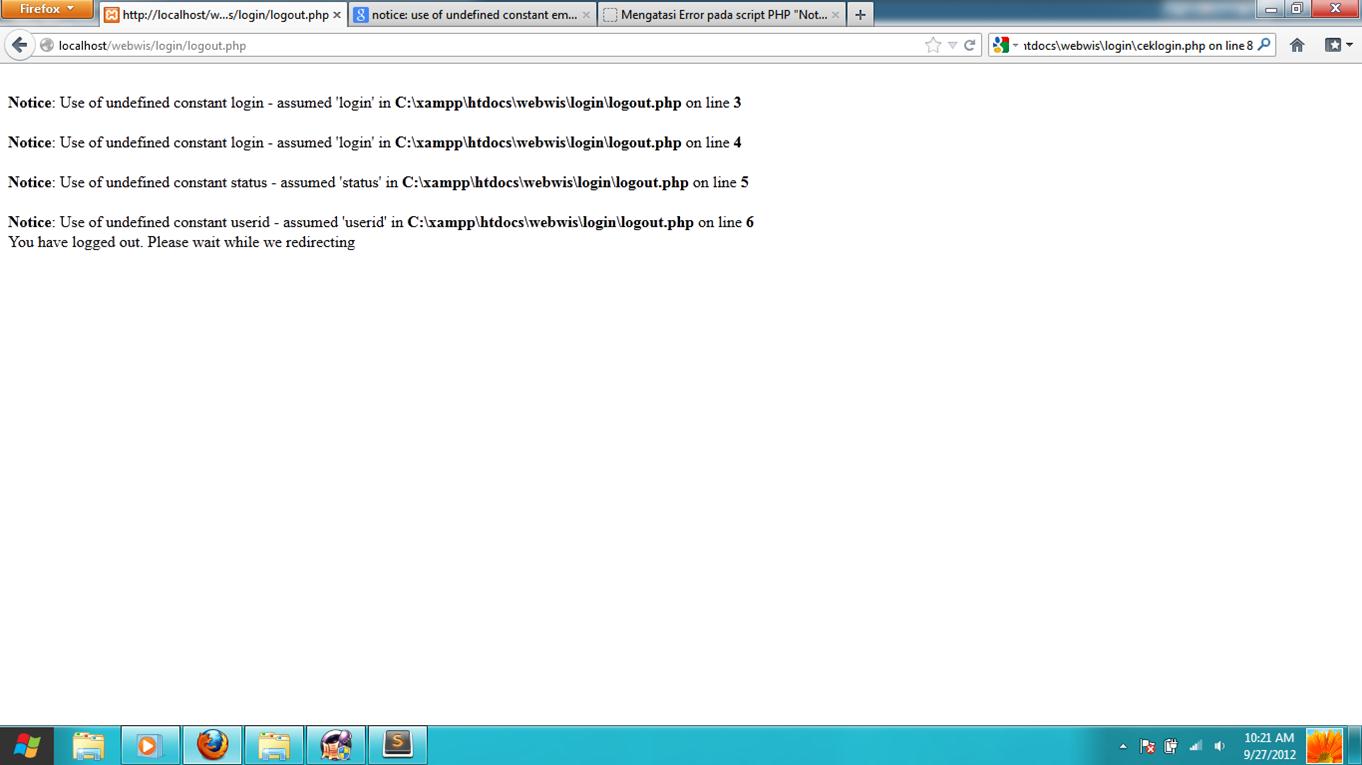The width and height of the screenshot is (1362, 765).
Task: Open the Bookmarks menu button
Action: pos(1338,45)
